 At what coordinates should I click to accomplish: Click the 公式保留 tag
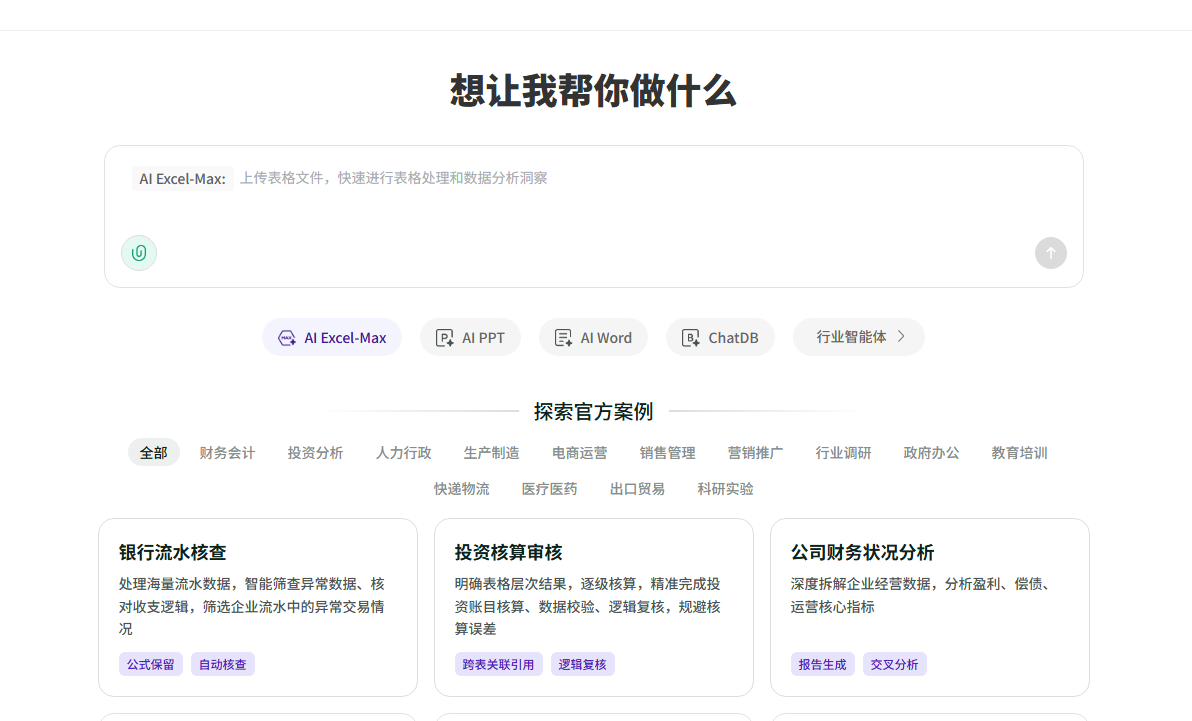pyautogui.click(x=151, y=664)
